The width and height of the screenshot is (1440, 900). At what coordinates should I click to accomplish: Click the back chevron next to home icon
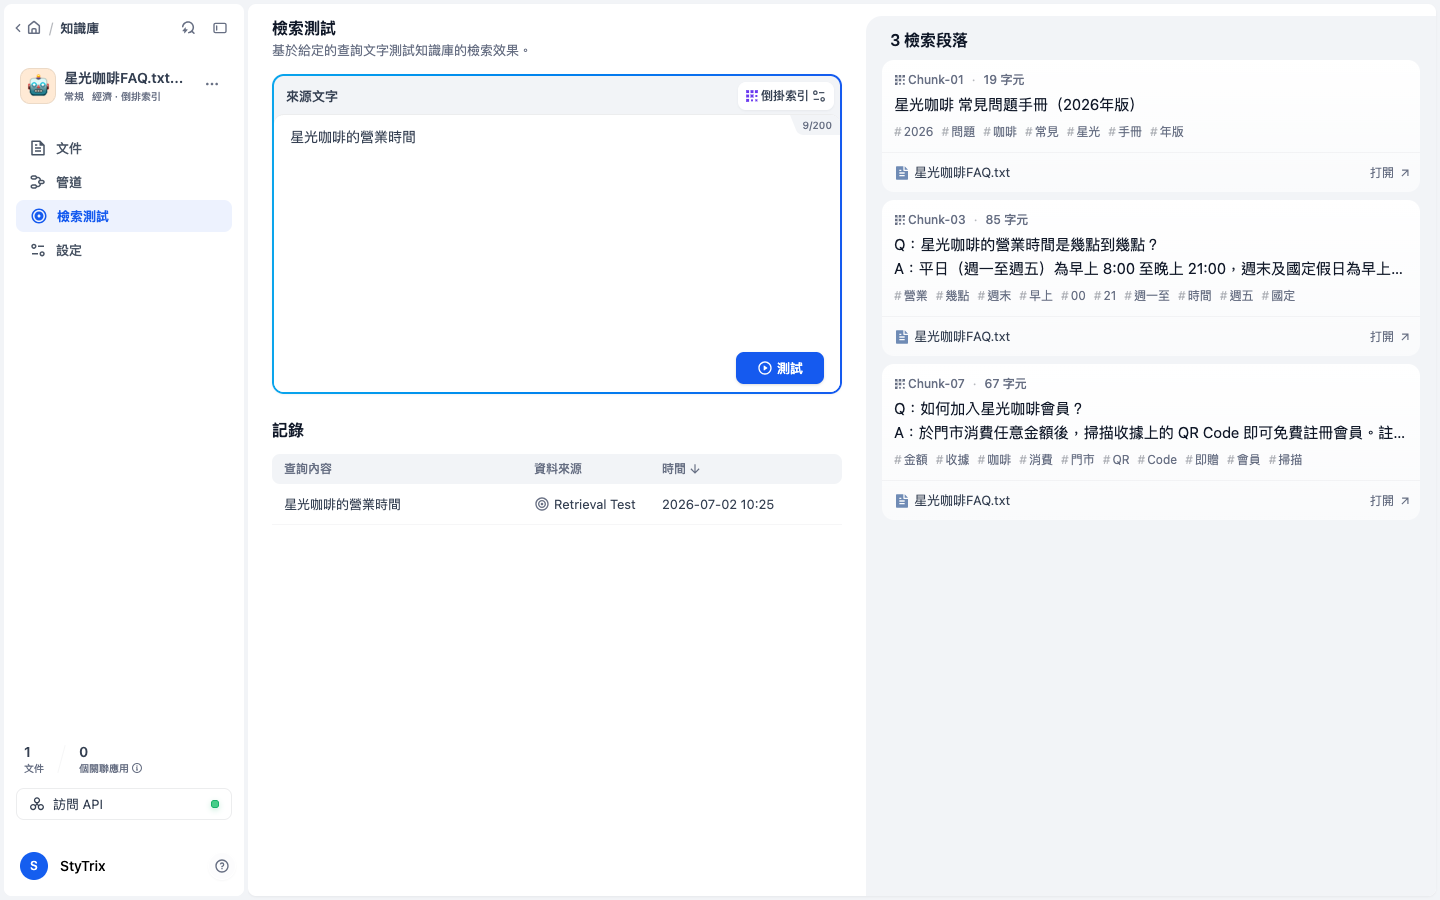pyautogui.click(x=18, y=28)
